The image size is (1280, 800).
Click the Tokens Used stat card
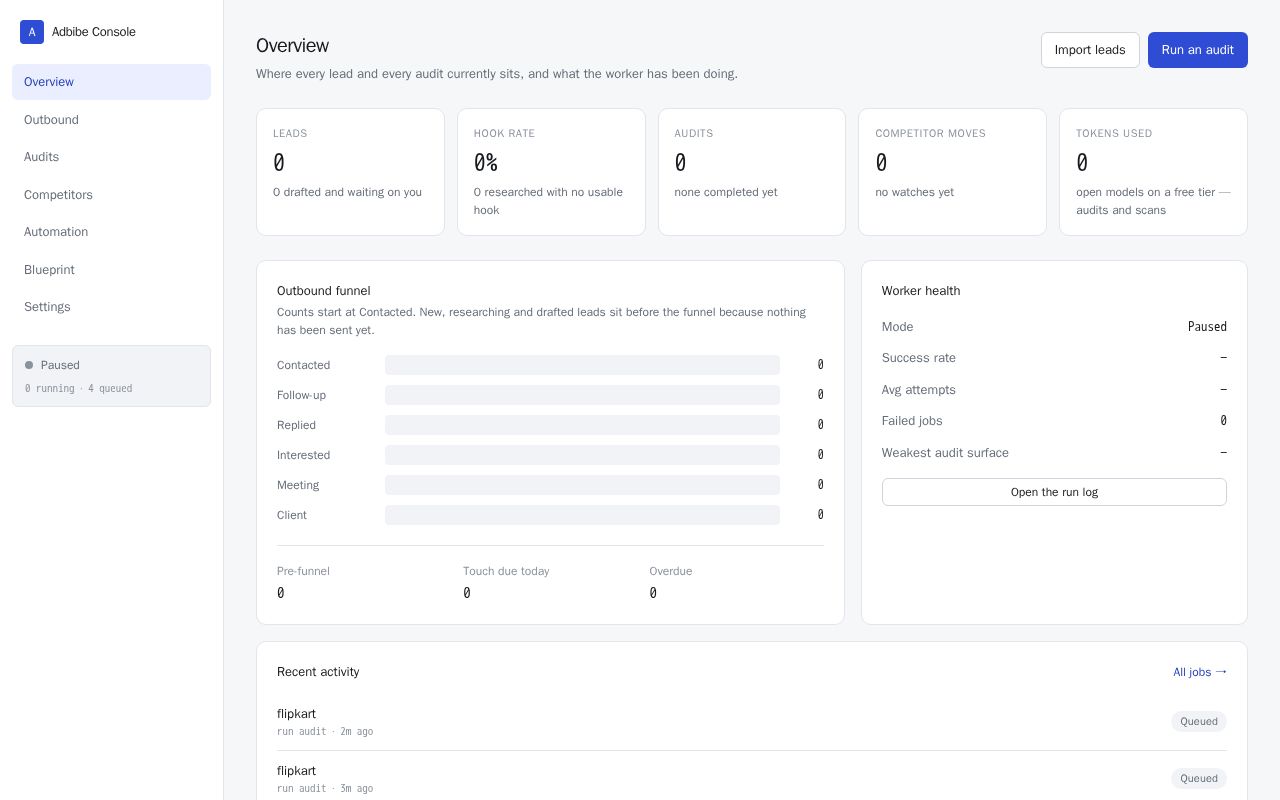1153,172
